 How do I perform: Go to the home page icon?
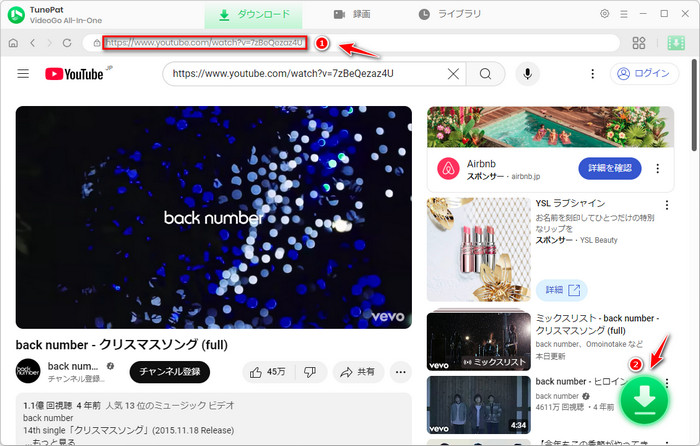pos(13,43)
